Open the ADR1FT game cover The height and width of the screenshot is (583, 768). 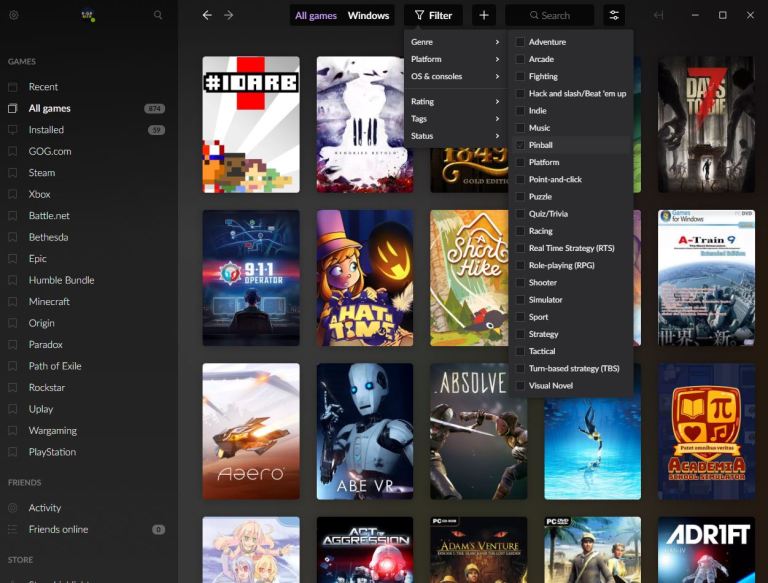point(706,550)
